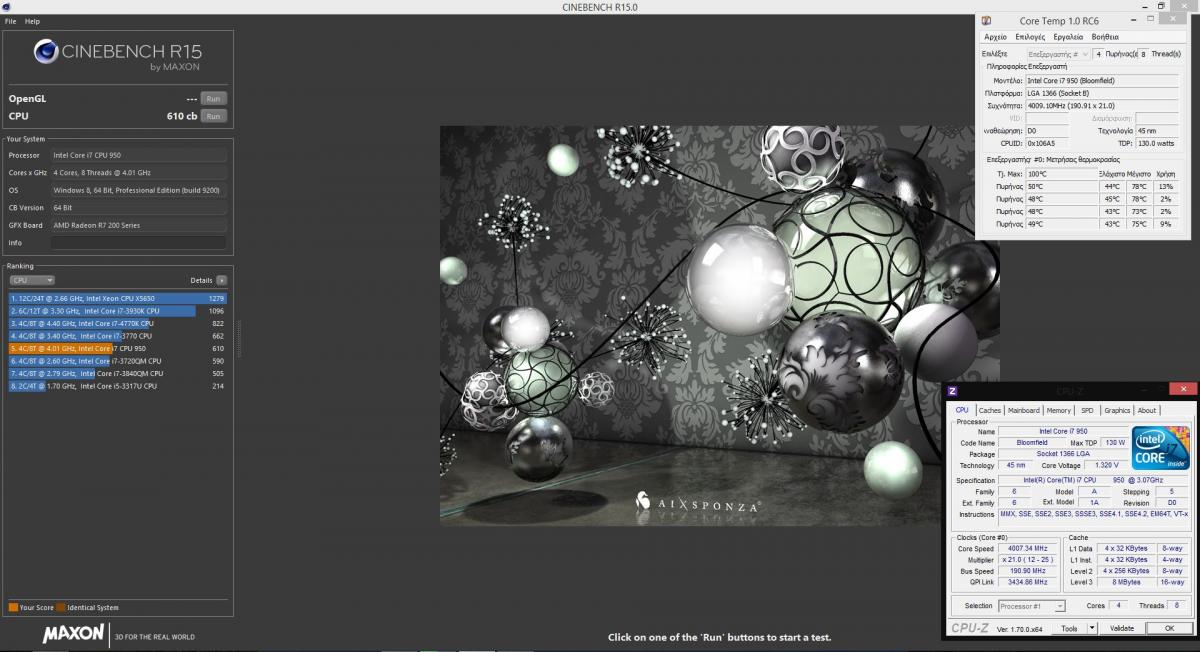Open the Βοήθεια menu in Core Temp

1105,37
